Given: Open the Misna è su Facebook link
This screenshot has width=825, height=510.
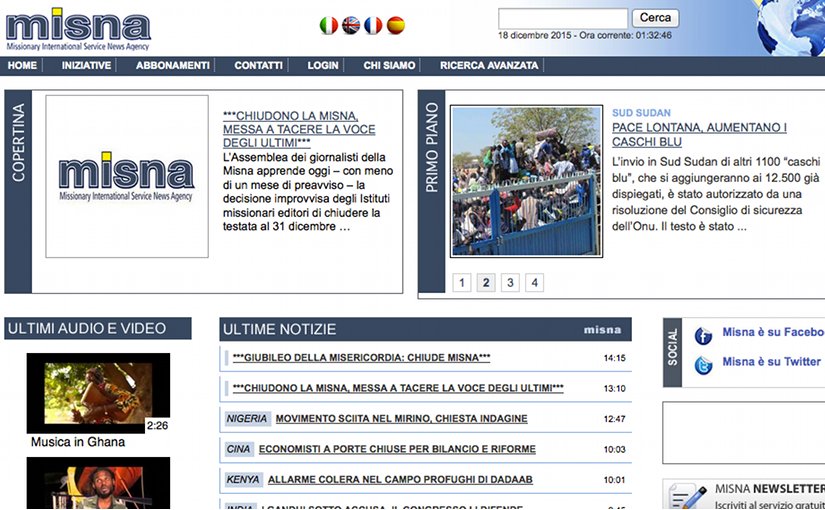Looking at the screenshot, I should click(773, 332).
